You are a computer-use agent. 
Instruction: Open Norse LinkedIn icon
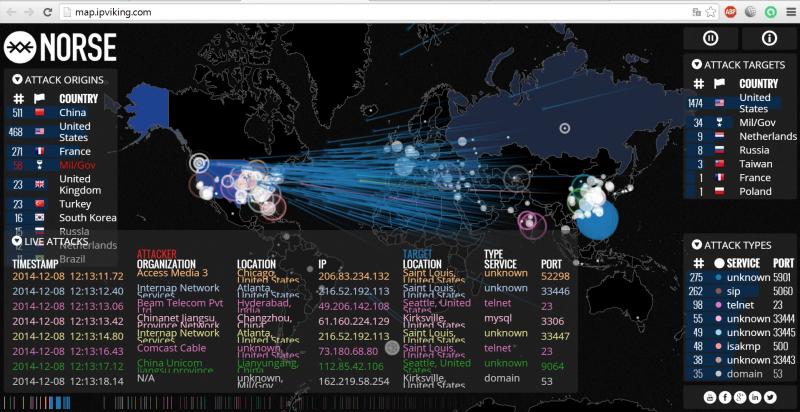[x=755, y=397]
